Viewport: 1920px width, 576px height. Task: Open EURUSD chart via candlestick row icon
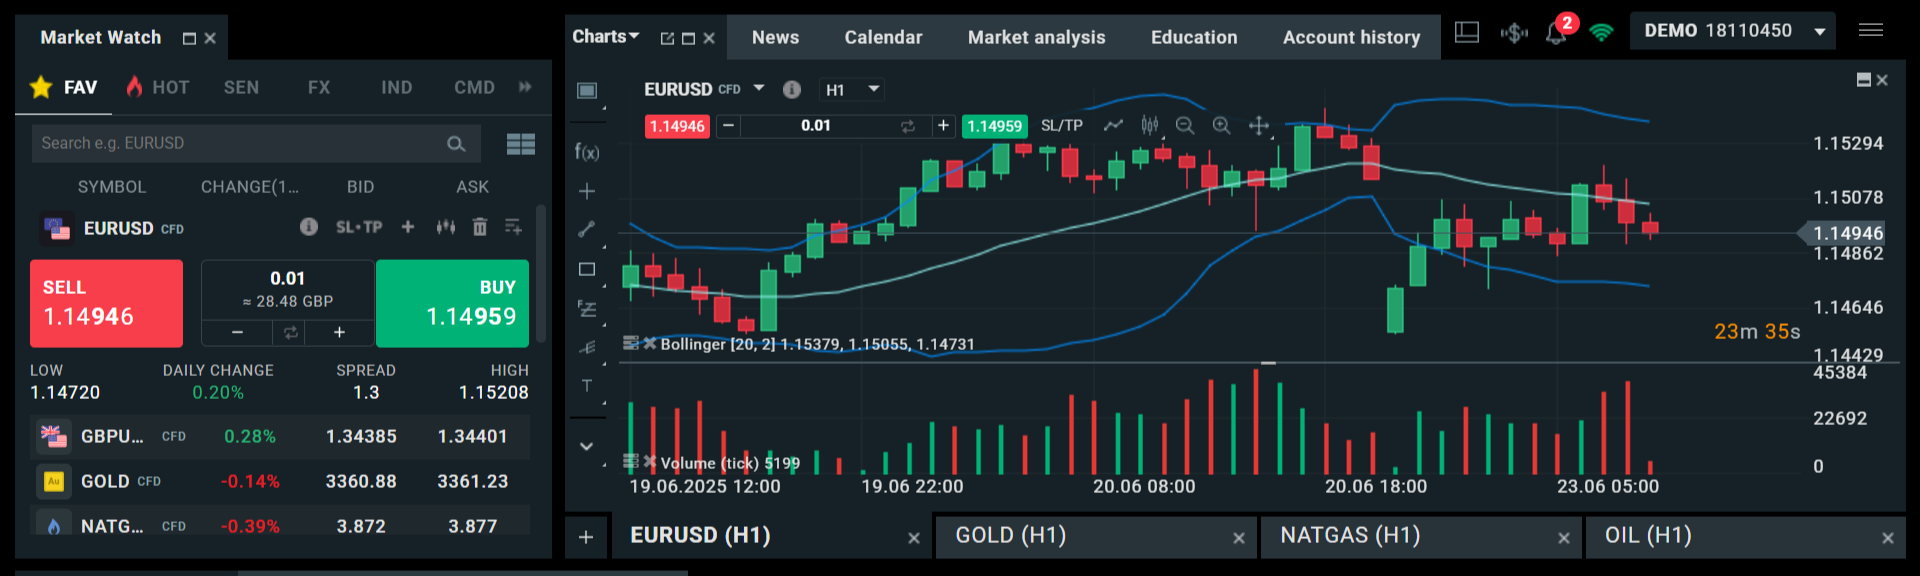446,227
